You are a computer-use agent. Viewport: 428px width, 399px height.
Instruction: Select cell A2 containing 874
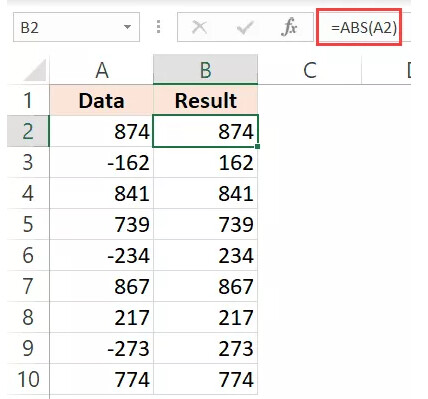101,131
